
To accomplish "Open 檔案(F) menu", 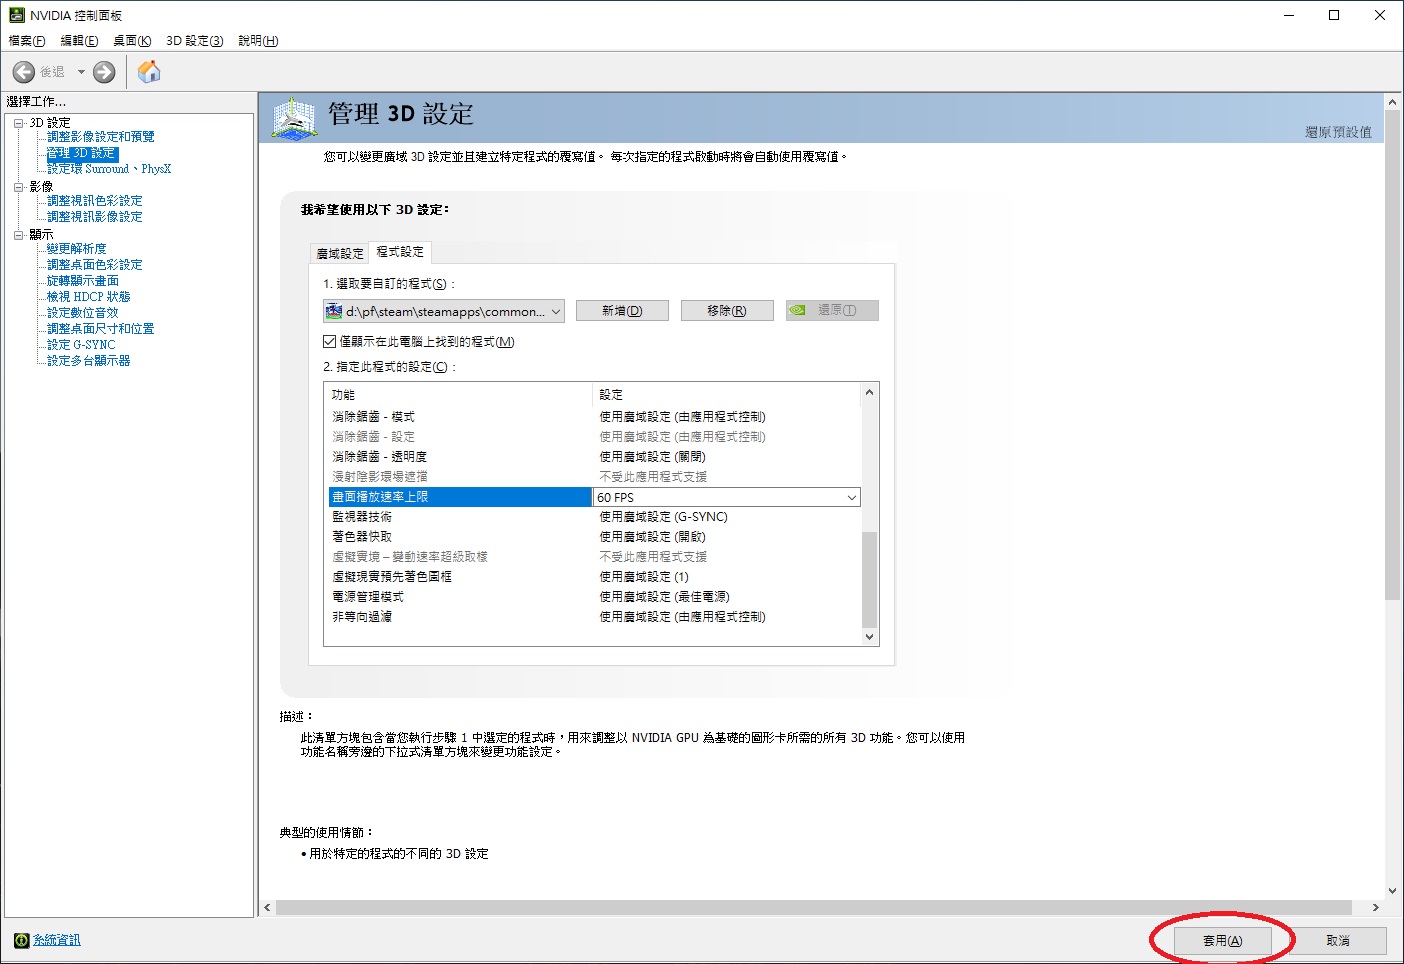I will click(27, 41).
